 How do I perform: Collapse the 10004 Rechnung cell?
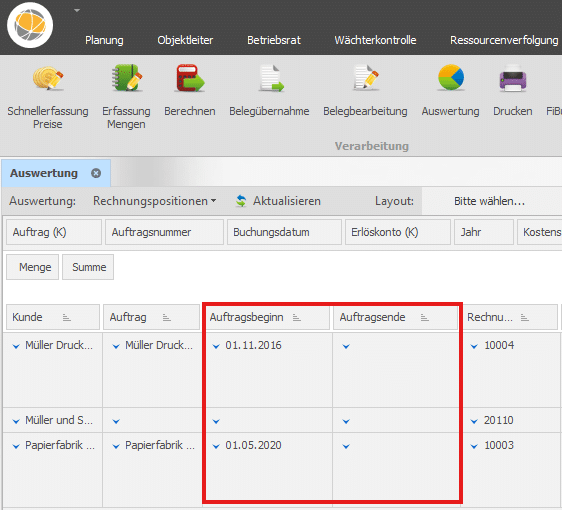point(474,347)
